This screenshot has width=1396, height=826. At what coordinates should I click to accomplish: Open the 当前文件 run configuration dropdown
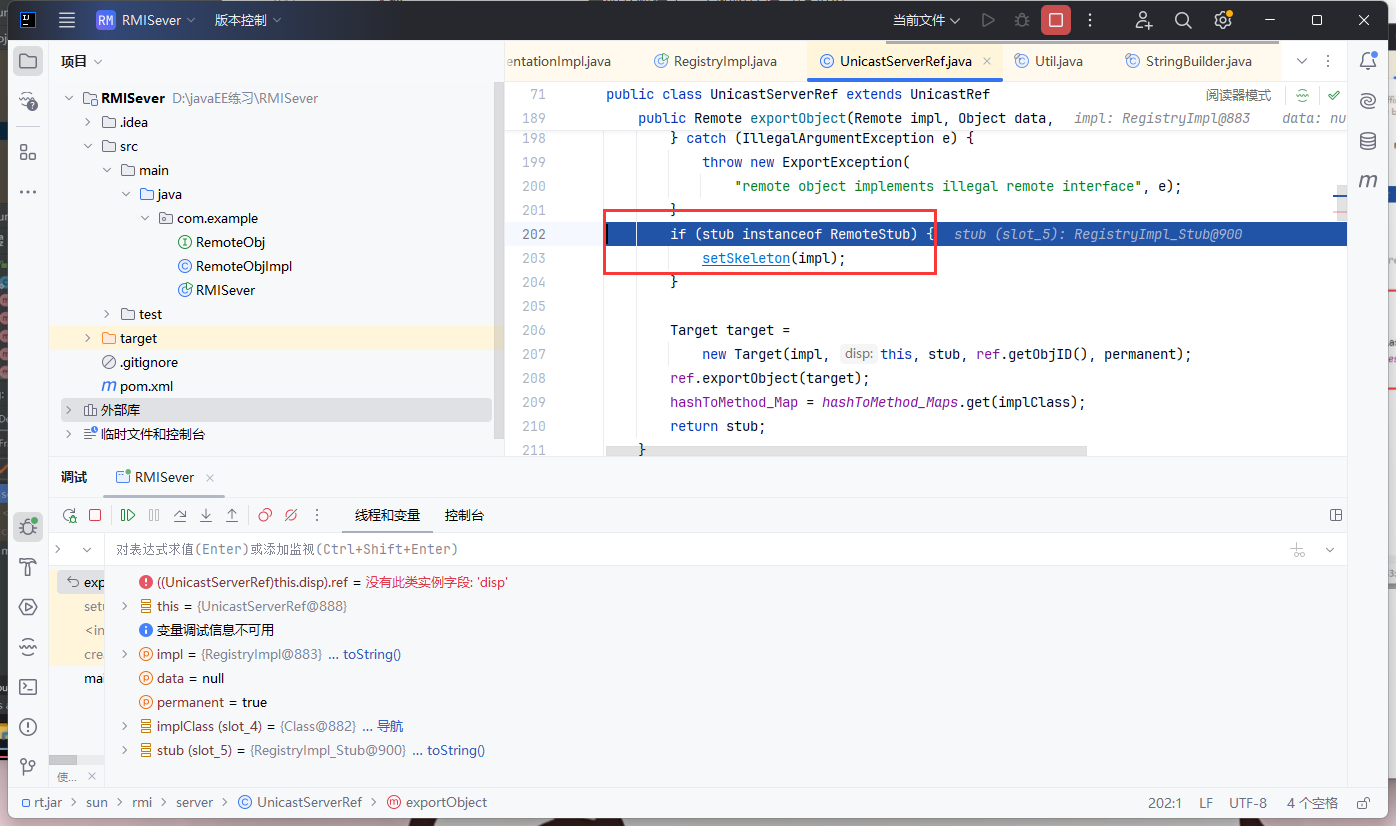pos(926,20)
